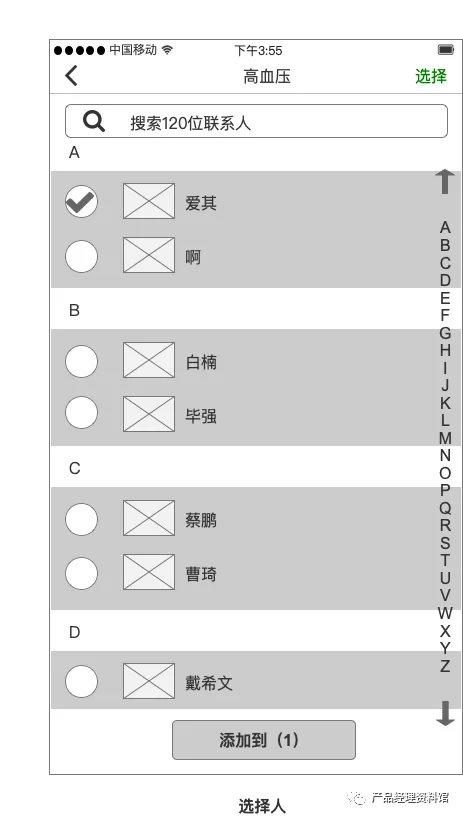
Task: Uncheck the selected contact 爱其
Action: click(x=81, y=201)
